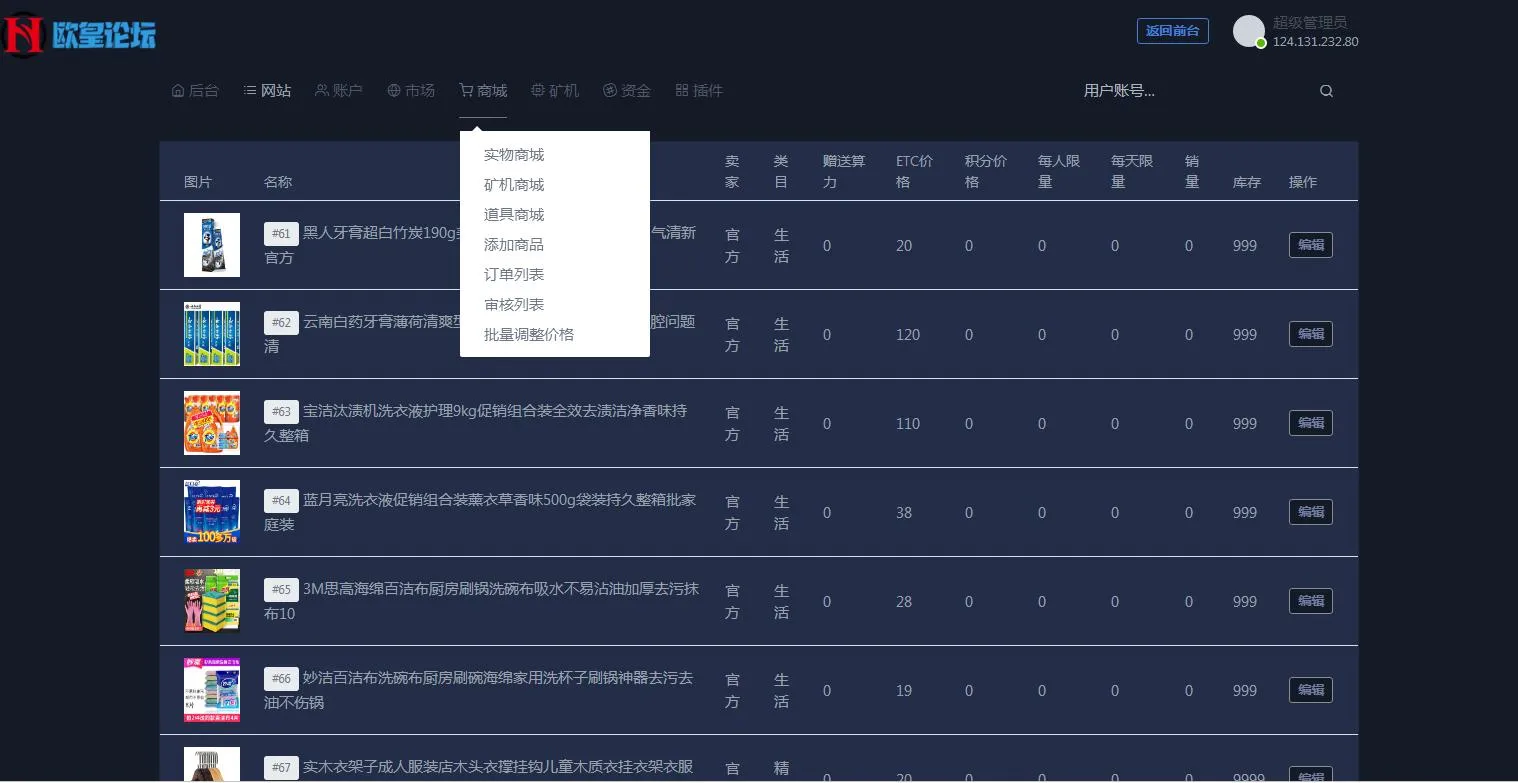Click ETC price 38 of product #64
This screenshot has width=1518, height=783.
[x=904, y=513]
